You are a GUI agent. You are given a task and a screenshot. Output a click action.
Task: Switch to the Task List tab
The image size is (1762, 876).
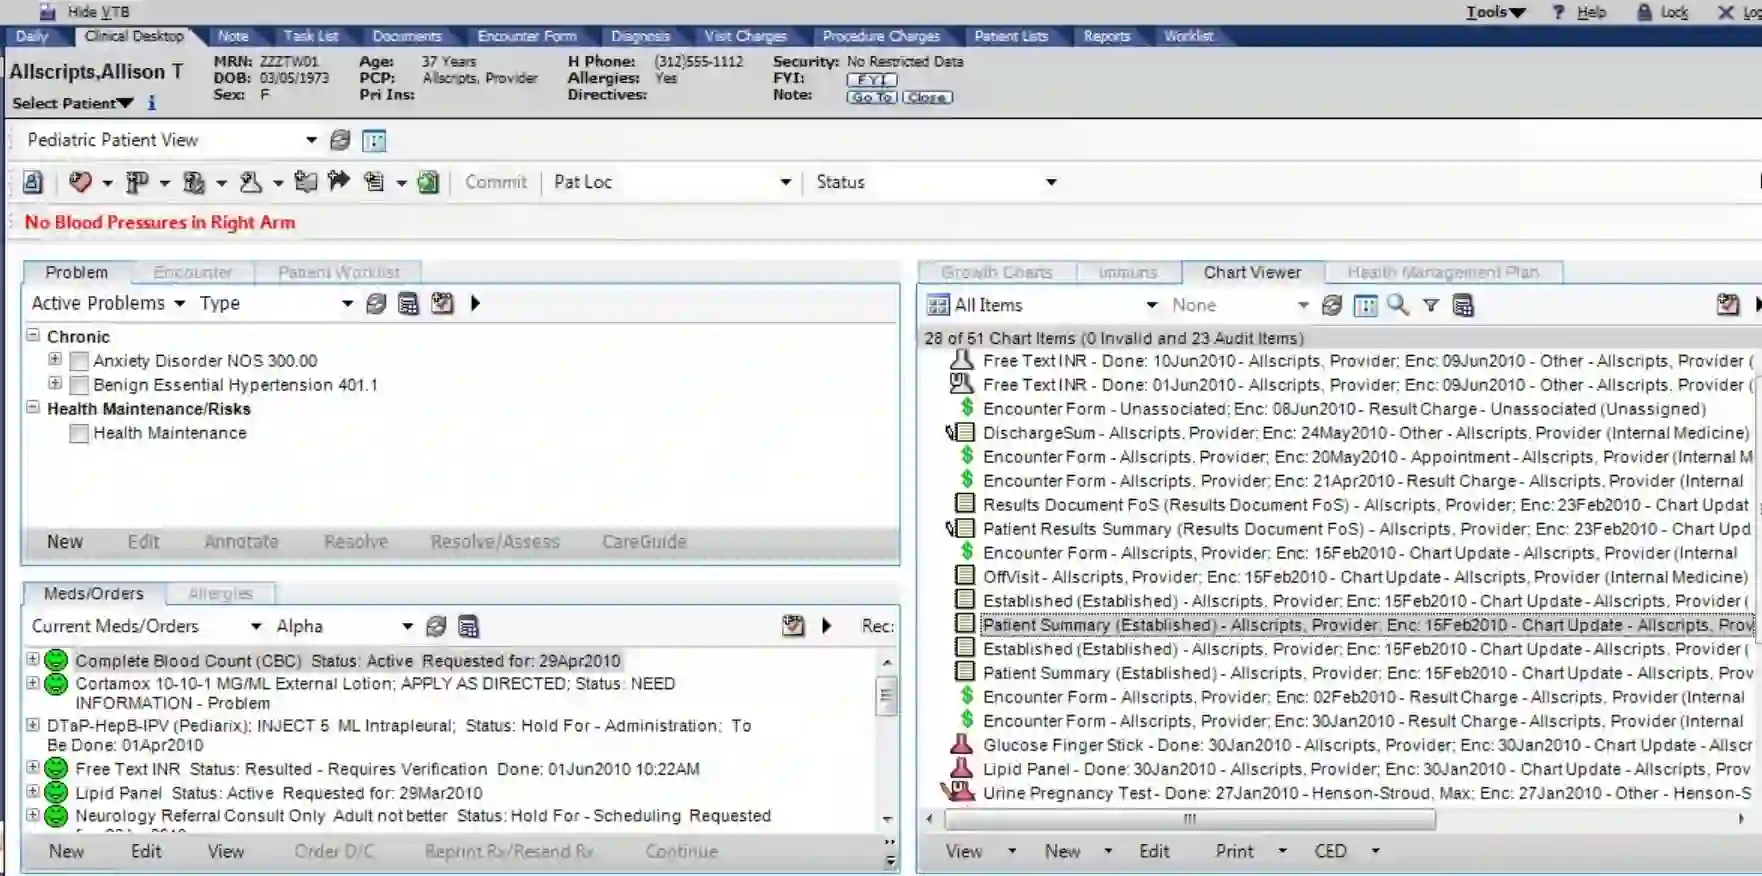311,36
